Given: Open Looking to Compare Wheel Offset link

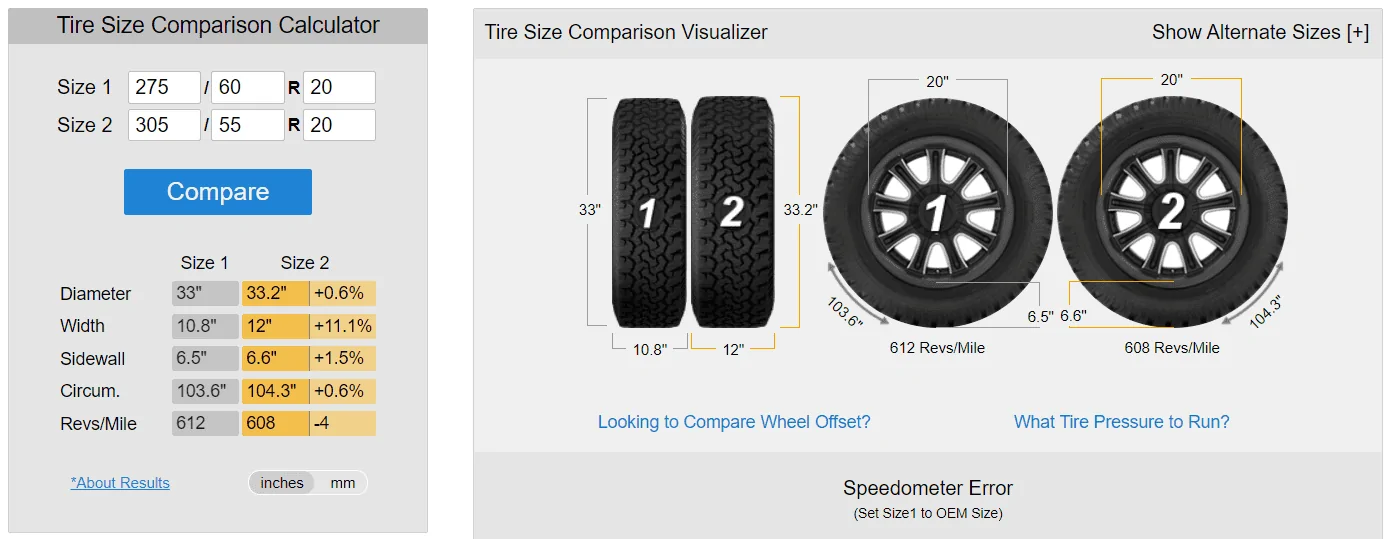Looking at the screenshot, I should (x=734, y=422).
